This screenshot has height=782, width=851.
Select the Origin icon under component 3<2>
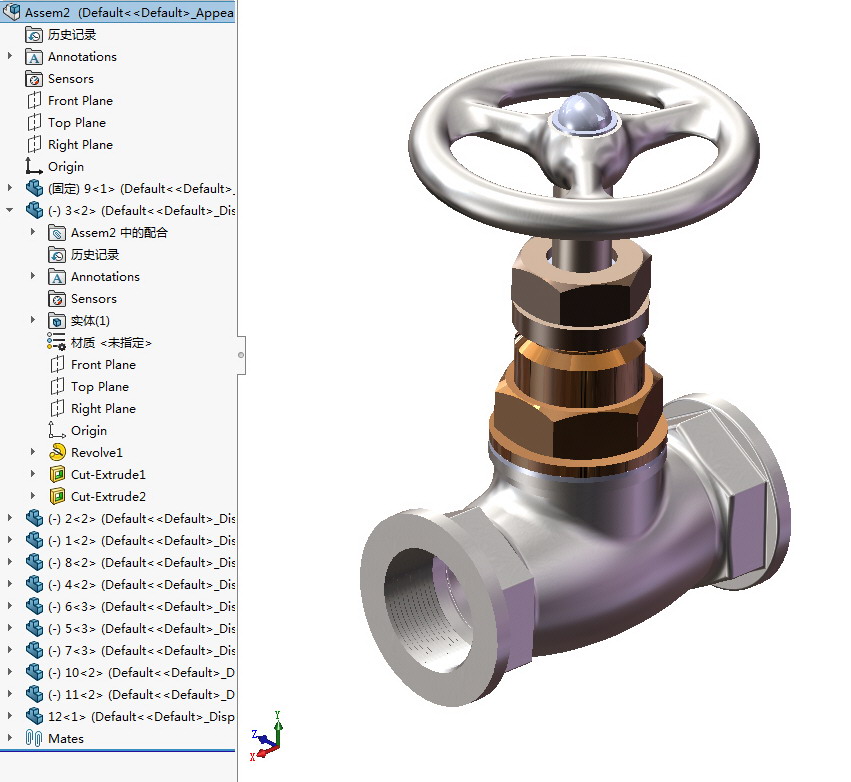point(57,430)
